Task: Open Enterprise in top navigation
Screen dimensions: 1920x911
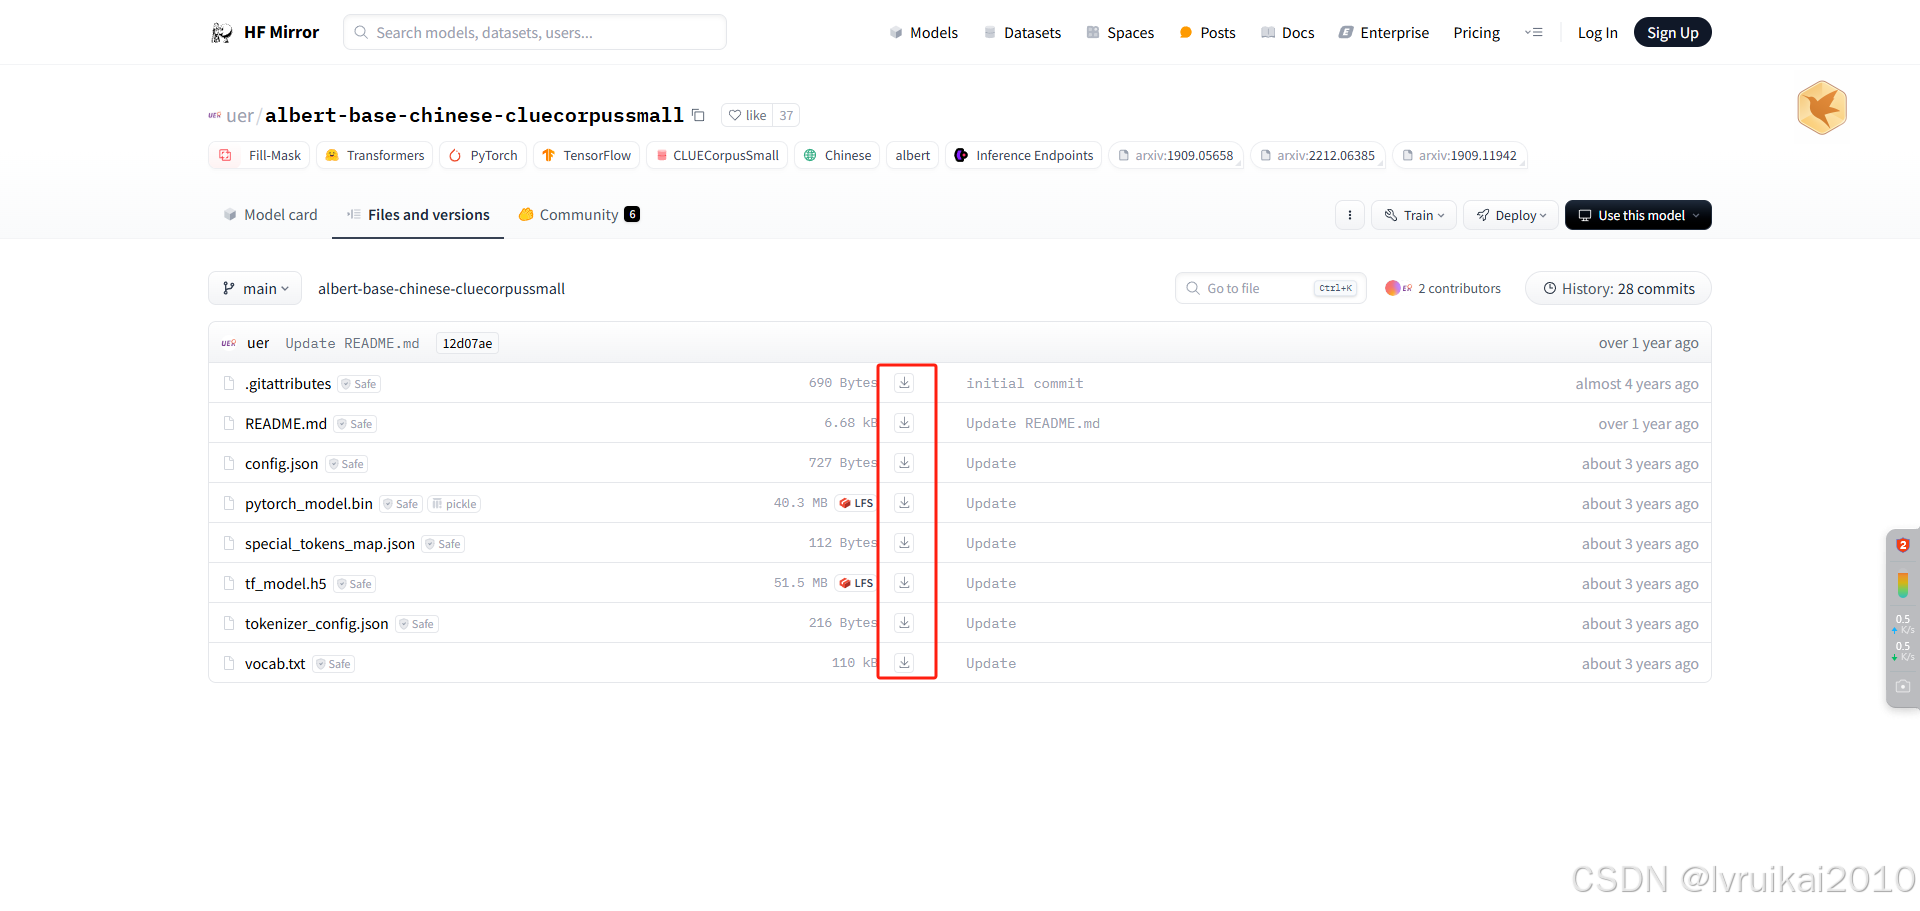Action: tap(1384, 33)
